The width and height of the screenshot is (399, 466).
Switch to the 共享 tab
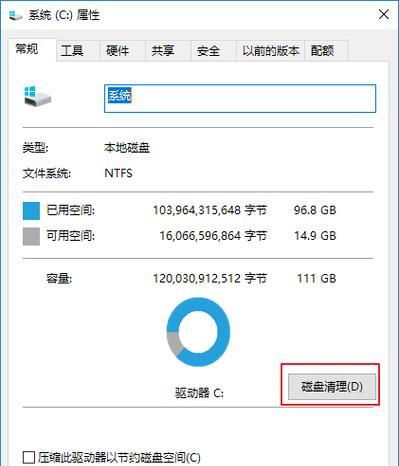point(168,51)
